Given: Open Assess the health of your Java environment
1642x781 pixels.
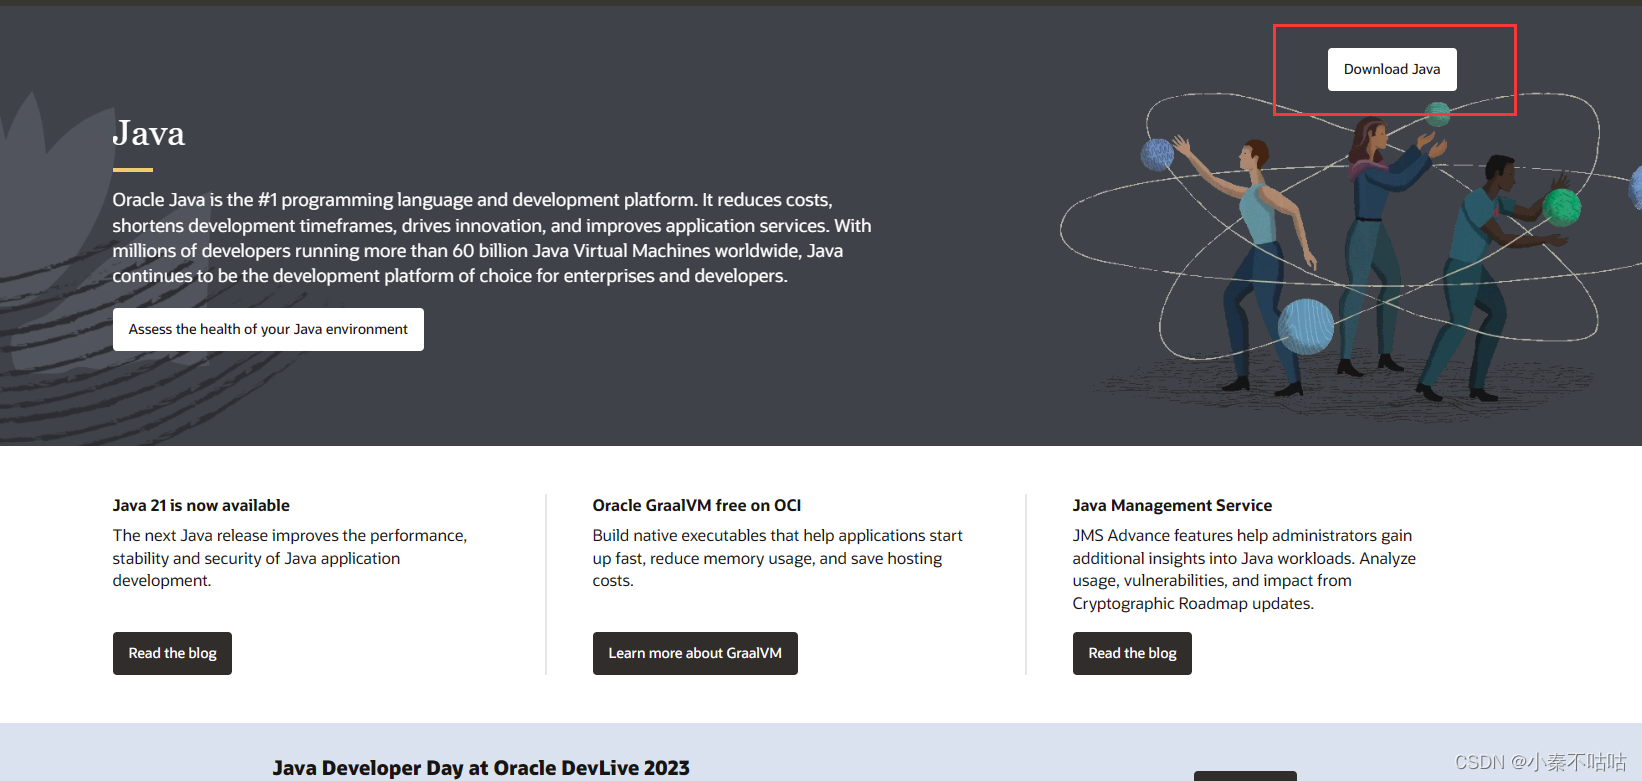Looking at the screenshot, I should (268, 329).
